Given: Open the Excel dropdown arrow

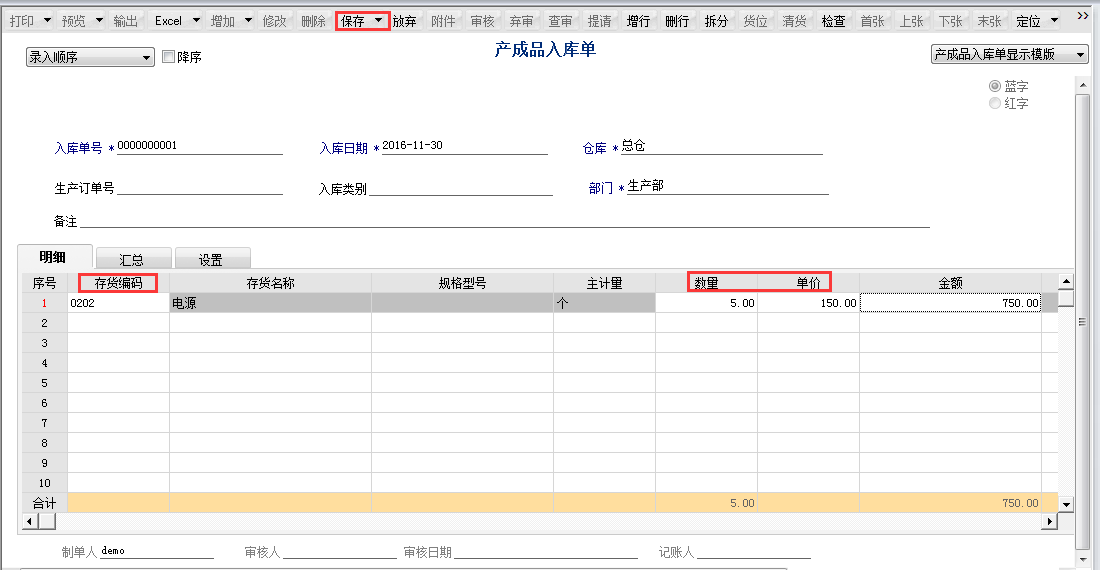Looking at the screenshot, I should [196, 20].
